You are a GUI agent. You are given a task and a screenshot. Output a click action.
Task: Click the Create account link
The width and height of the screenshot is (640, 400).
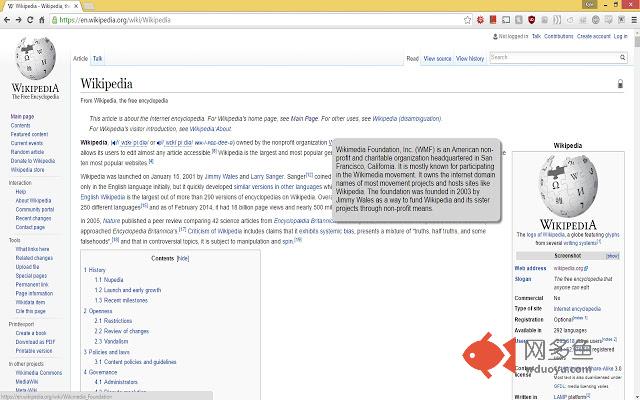[593, 36]
